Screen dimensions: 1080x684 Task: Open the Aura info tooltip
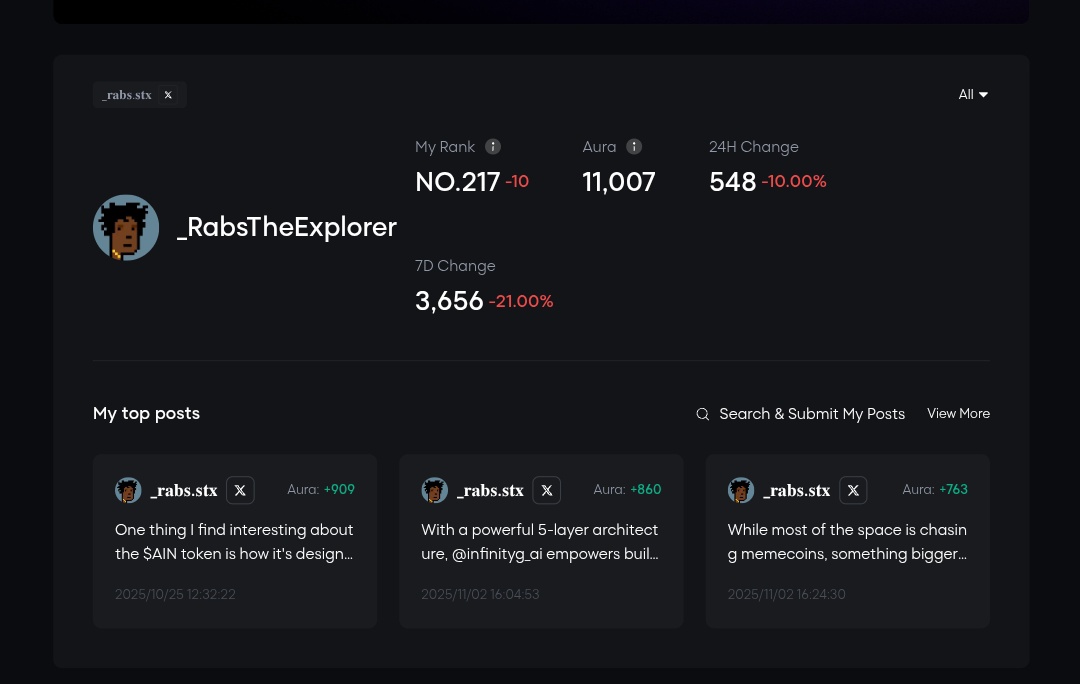point(634,146)
